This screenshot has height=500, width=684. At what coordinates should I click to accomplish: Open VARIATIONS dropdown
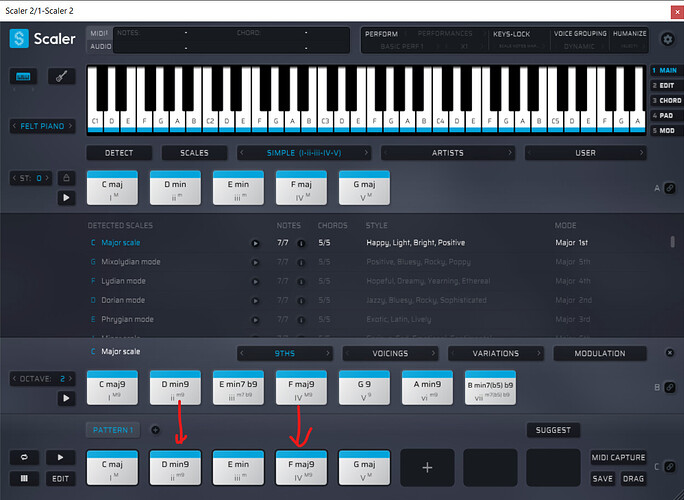click(x=496, y=353)
